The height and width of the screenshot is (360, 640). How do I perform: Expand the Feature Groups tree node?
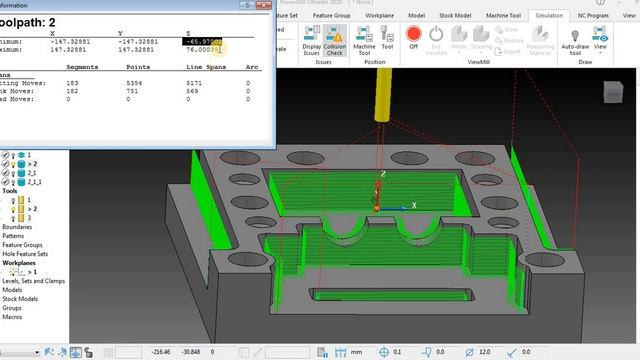(x=22, y=245)
